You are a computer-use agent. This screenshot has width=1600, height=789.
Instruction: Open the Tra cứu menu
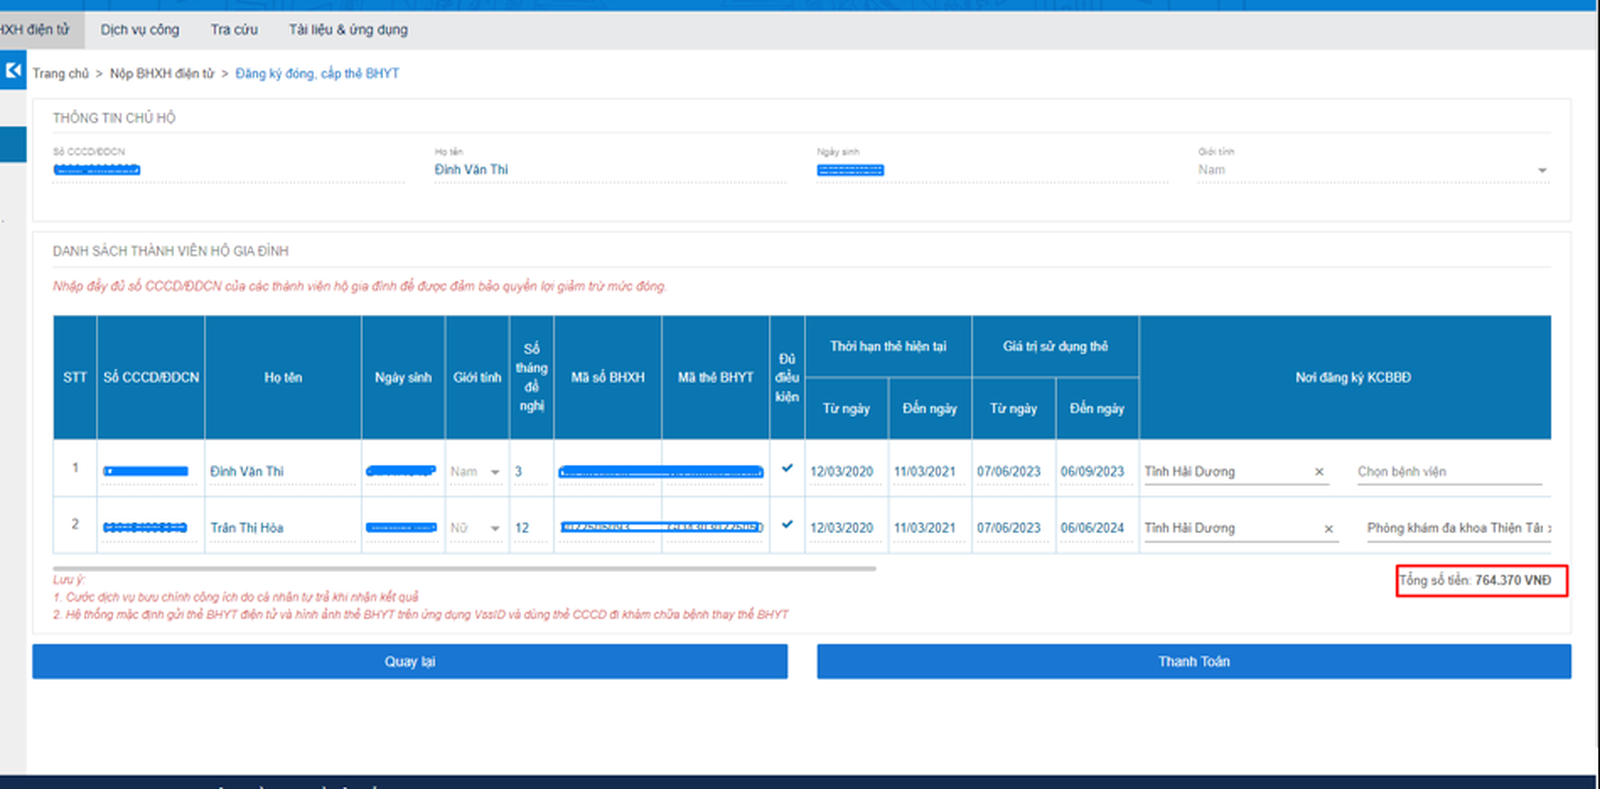click(234, 30)
